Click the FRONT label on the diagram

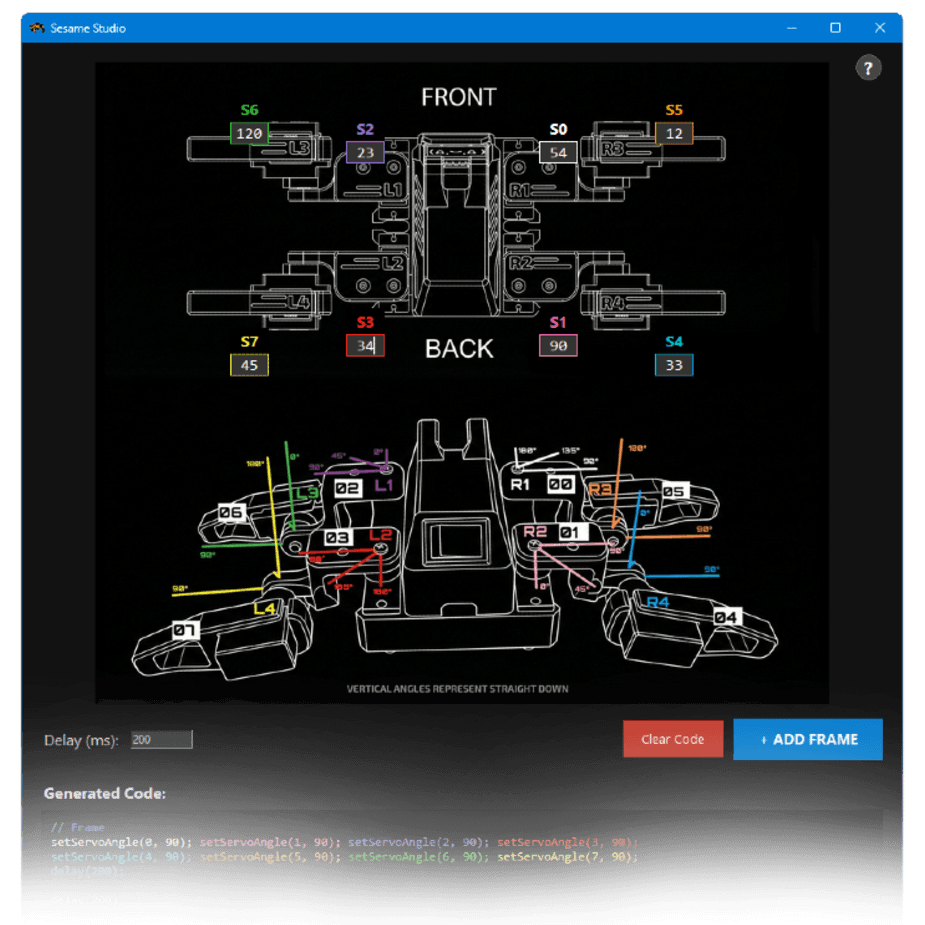pos(459,97)
